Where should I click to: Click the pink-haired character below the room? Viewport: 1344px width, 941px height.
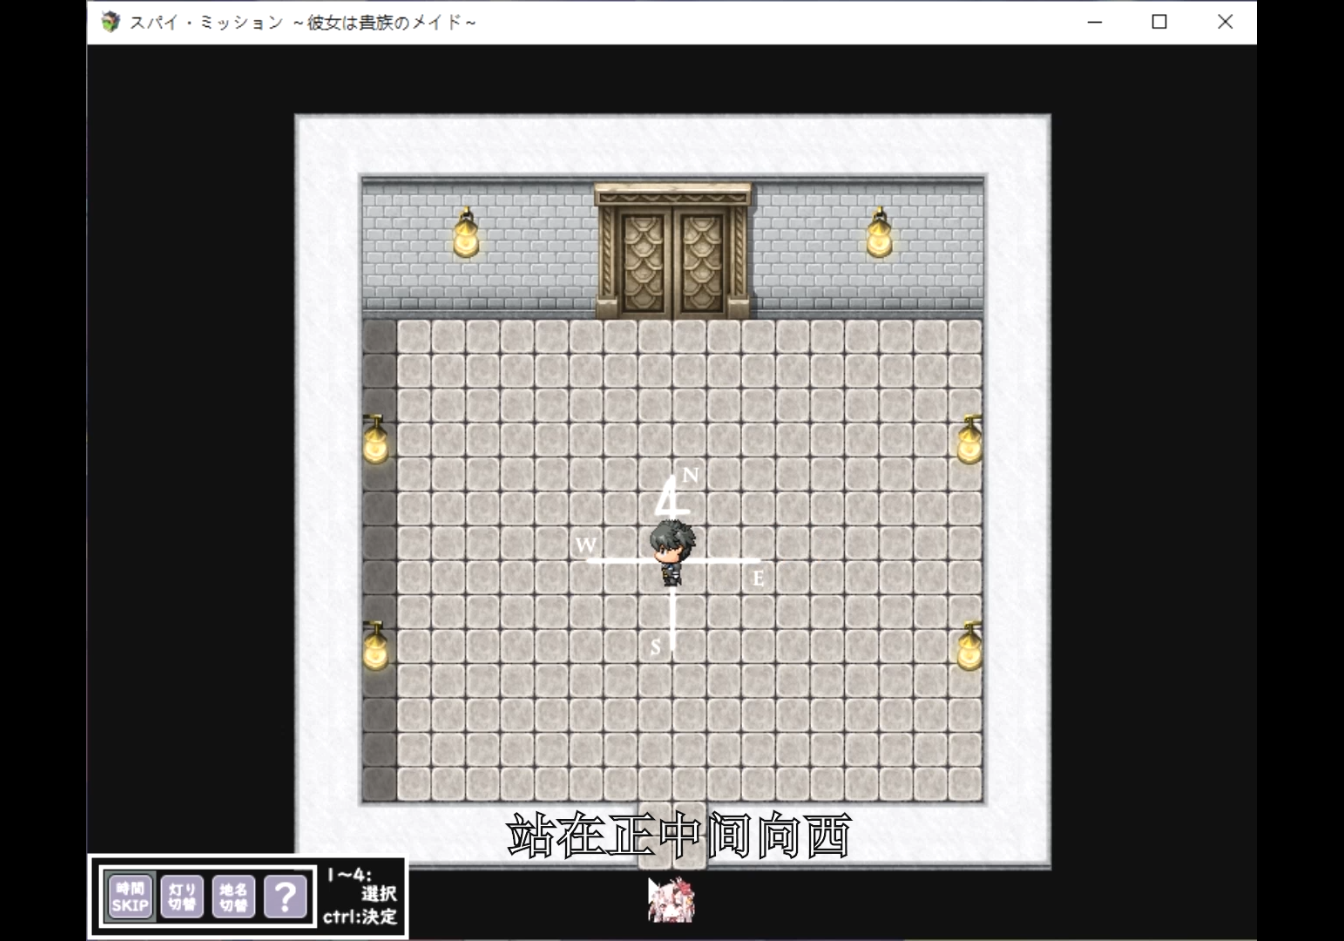click(671, 900)
